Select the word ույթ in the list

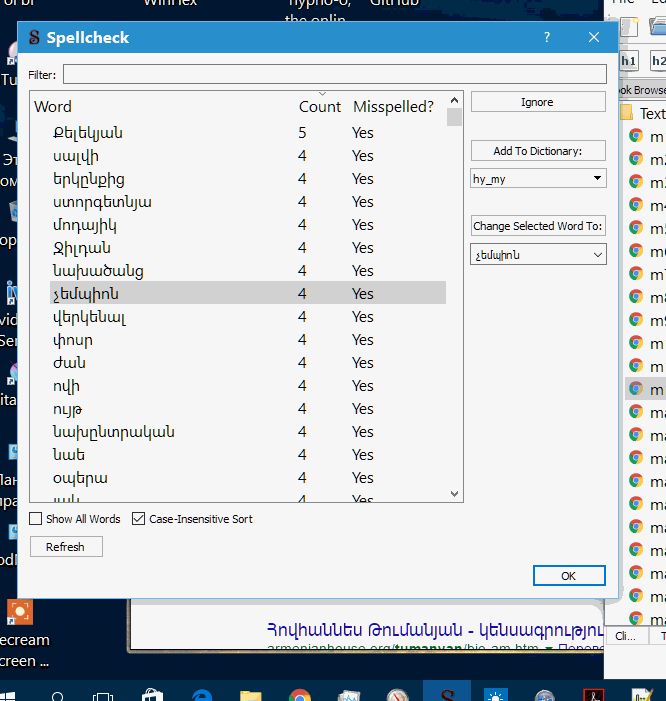click(67, 409)
